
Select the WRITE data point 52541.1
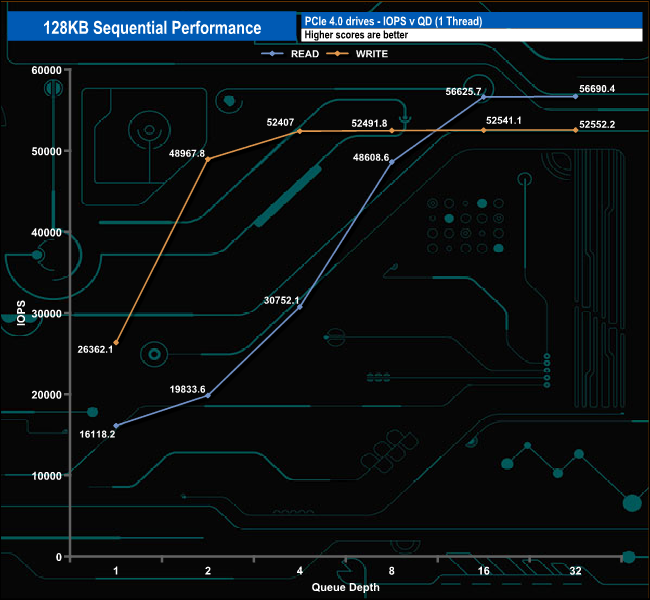click(x=483, y=130)
